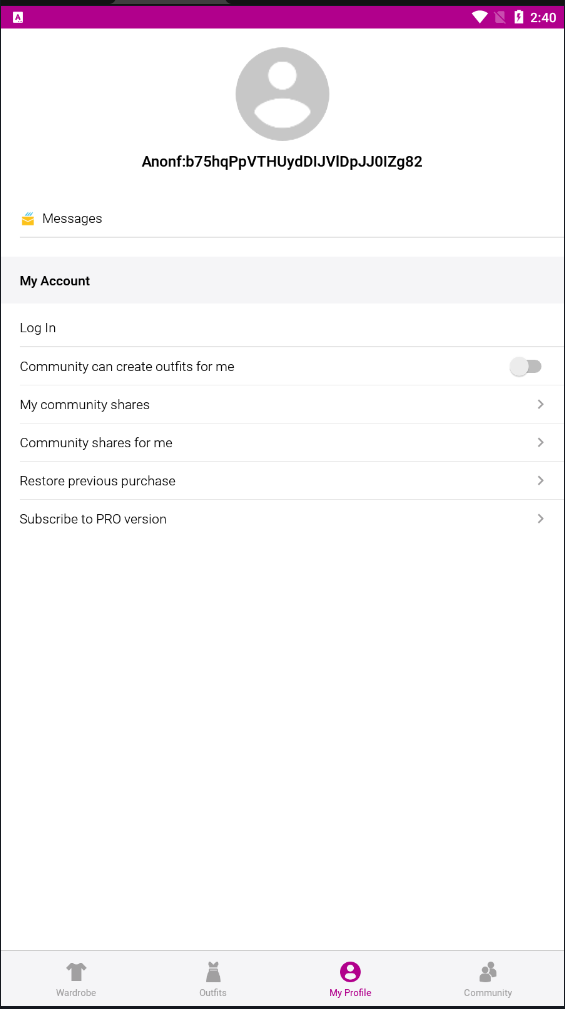Screen dimensions: 565x1009
Task: Click the Restore previous purchase chevron
Action: (x=541, y=481)
